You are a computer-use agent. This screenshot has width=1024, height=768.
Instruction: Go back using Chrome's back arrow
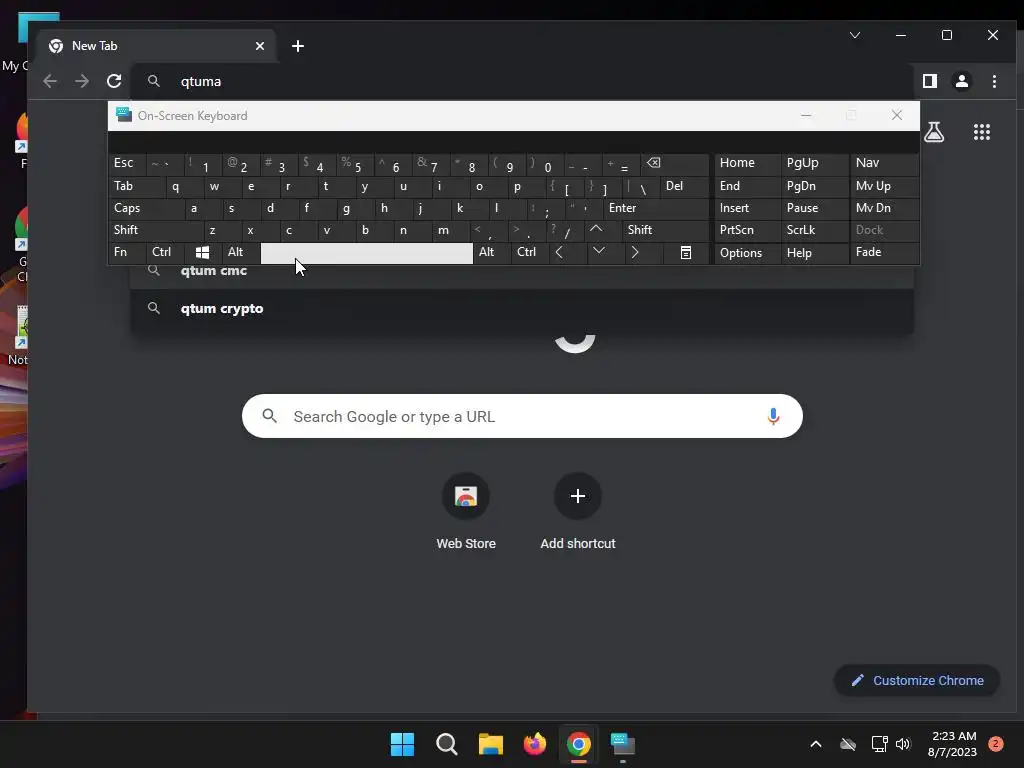pos(50,81)
